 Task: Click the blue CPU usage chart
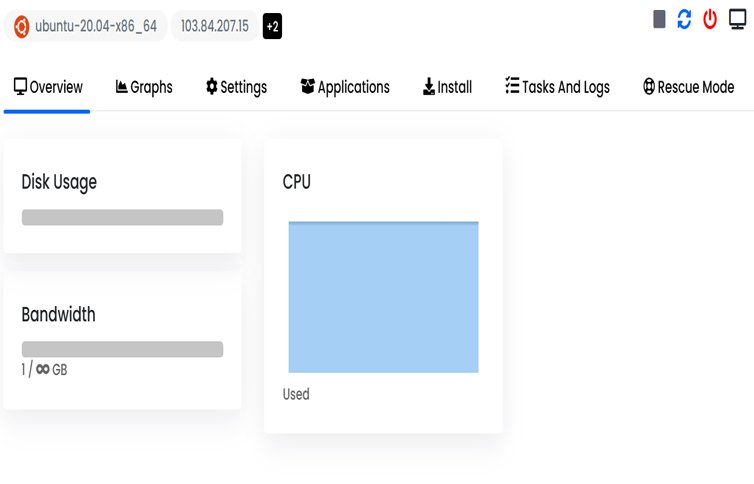383,297
